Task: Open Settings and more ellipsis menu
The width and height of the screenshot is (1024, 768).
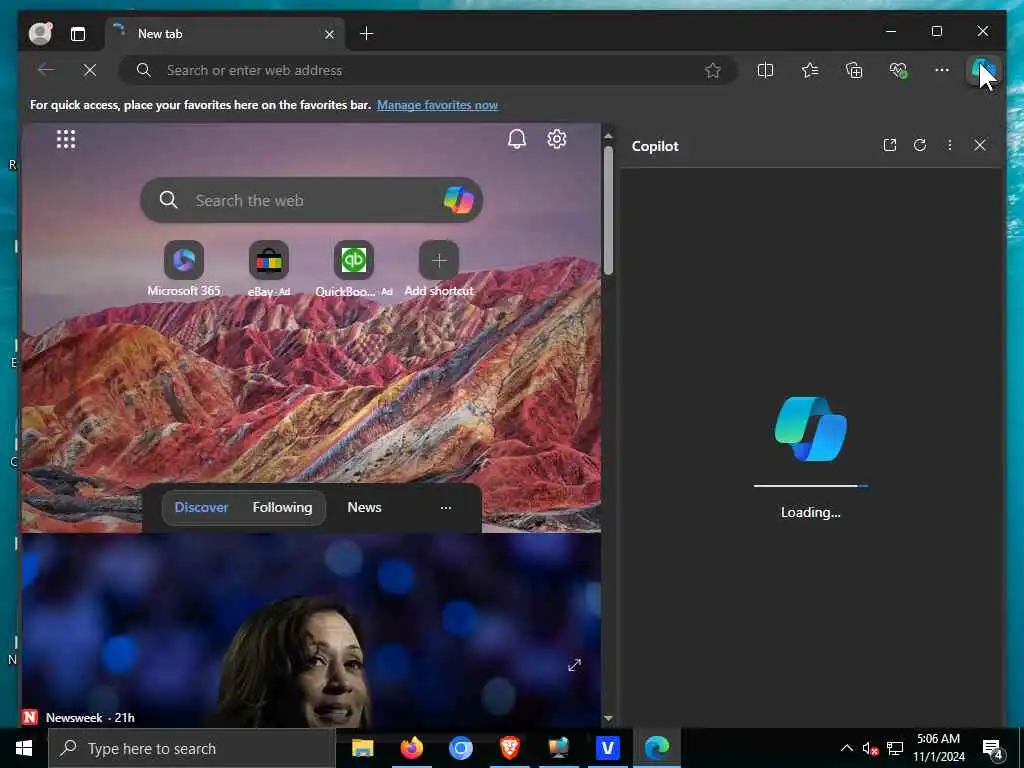Action: pos(941,70)
